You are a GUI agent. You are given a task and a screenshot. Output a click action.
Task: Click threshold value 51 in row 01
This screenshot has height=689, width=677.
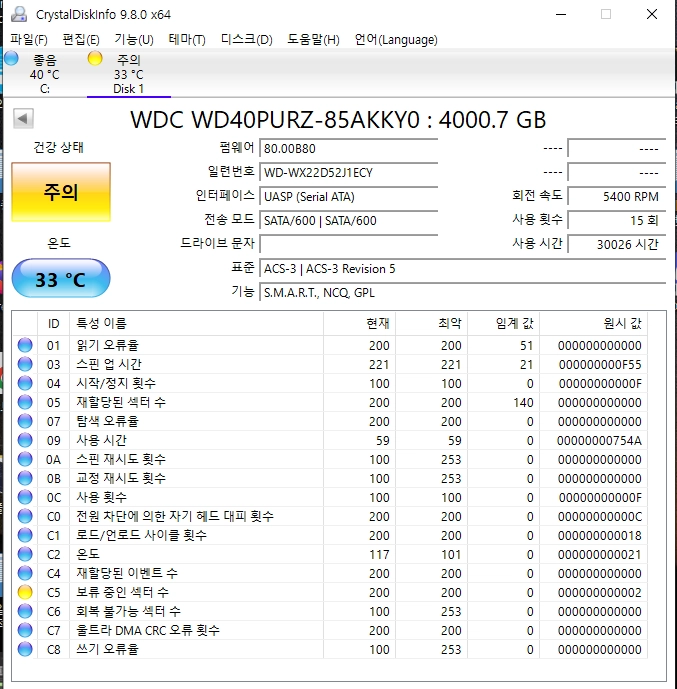tap(526, 346)
